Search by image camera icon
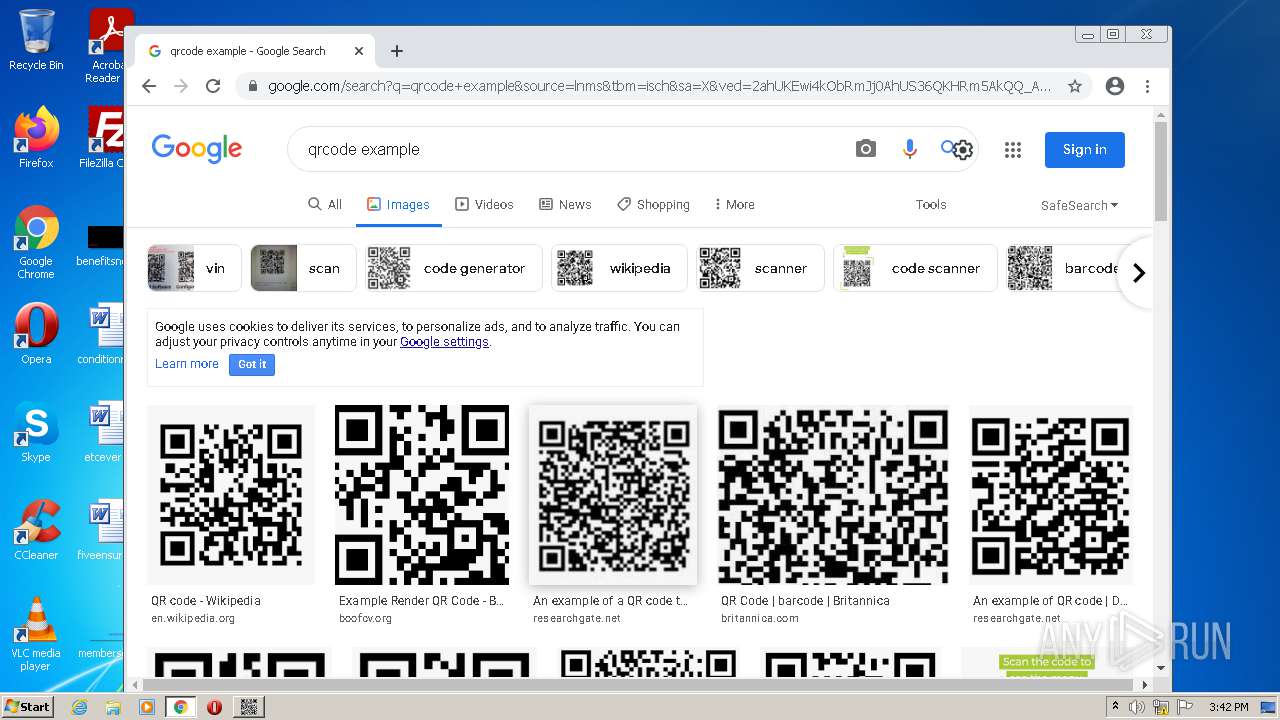The image size is (1280, 720). (x=866, y=149)
